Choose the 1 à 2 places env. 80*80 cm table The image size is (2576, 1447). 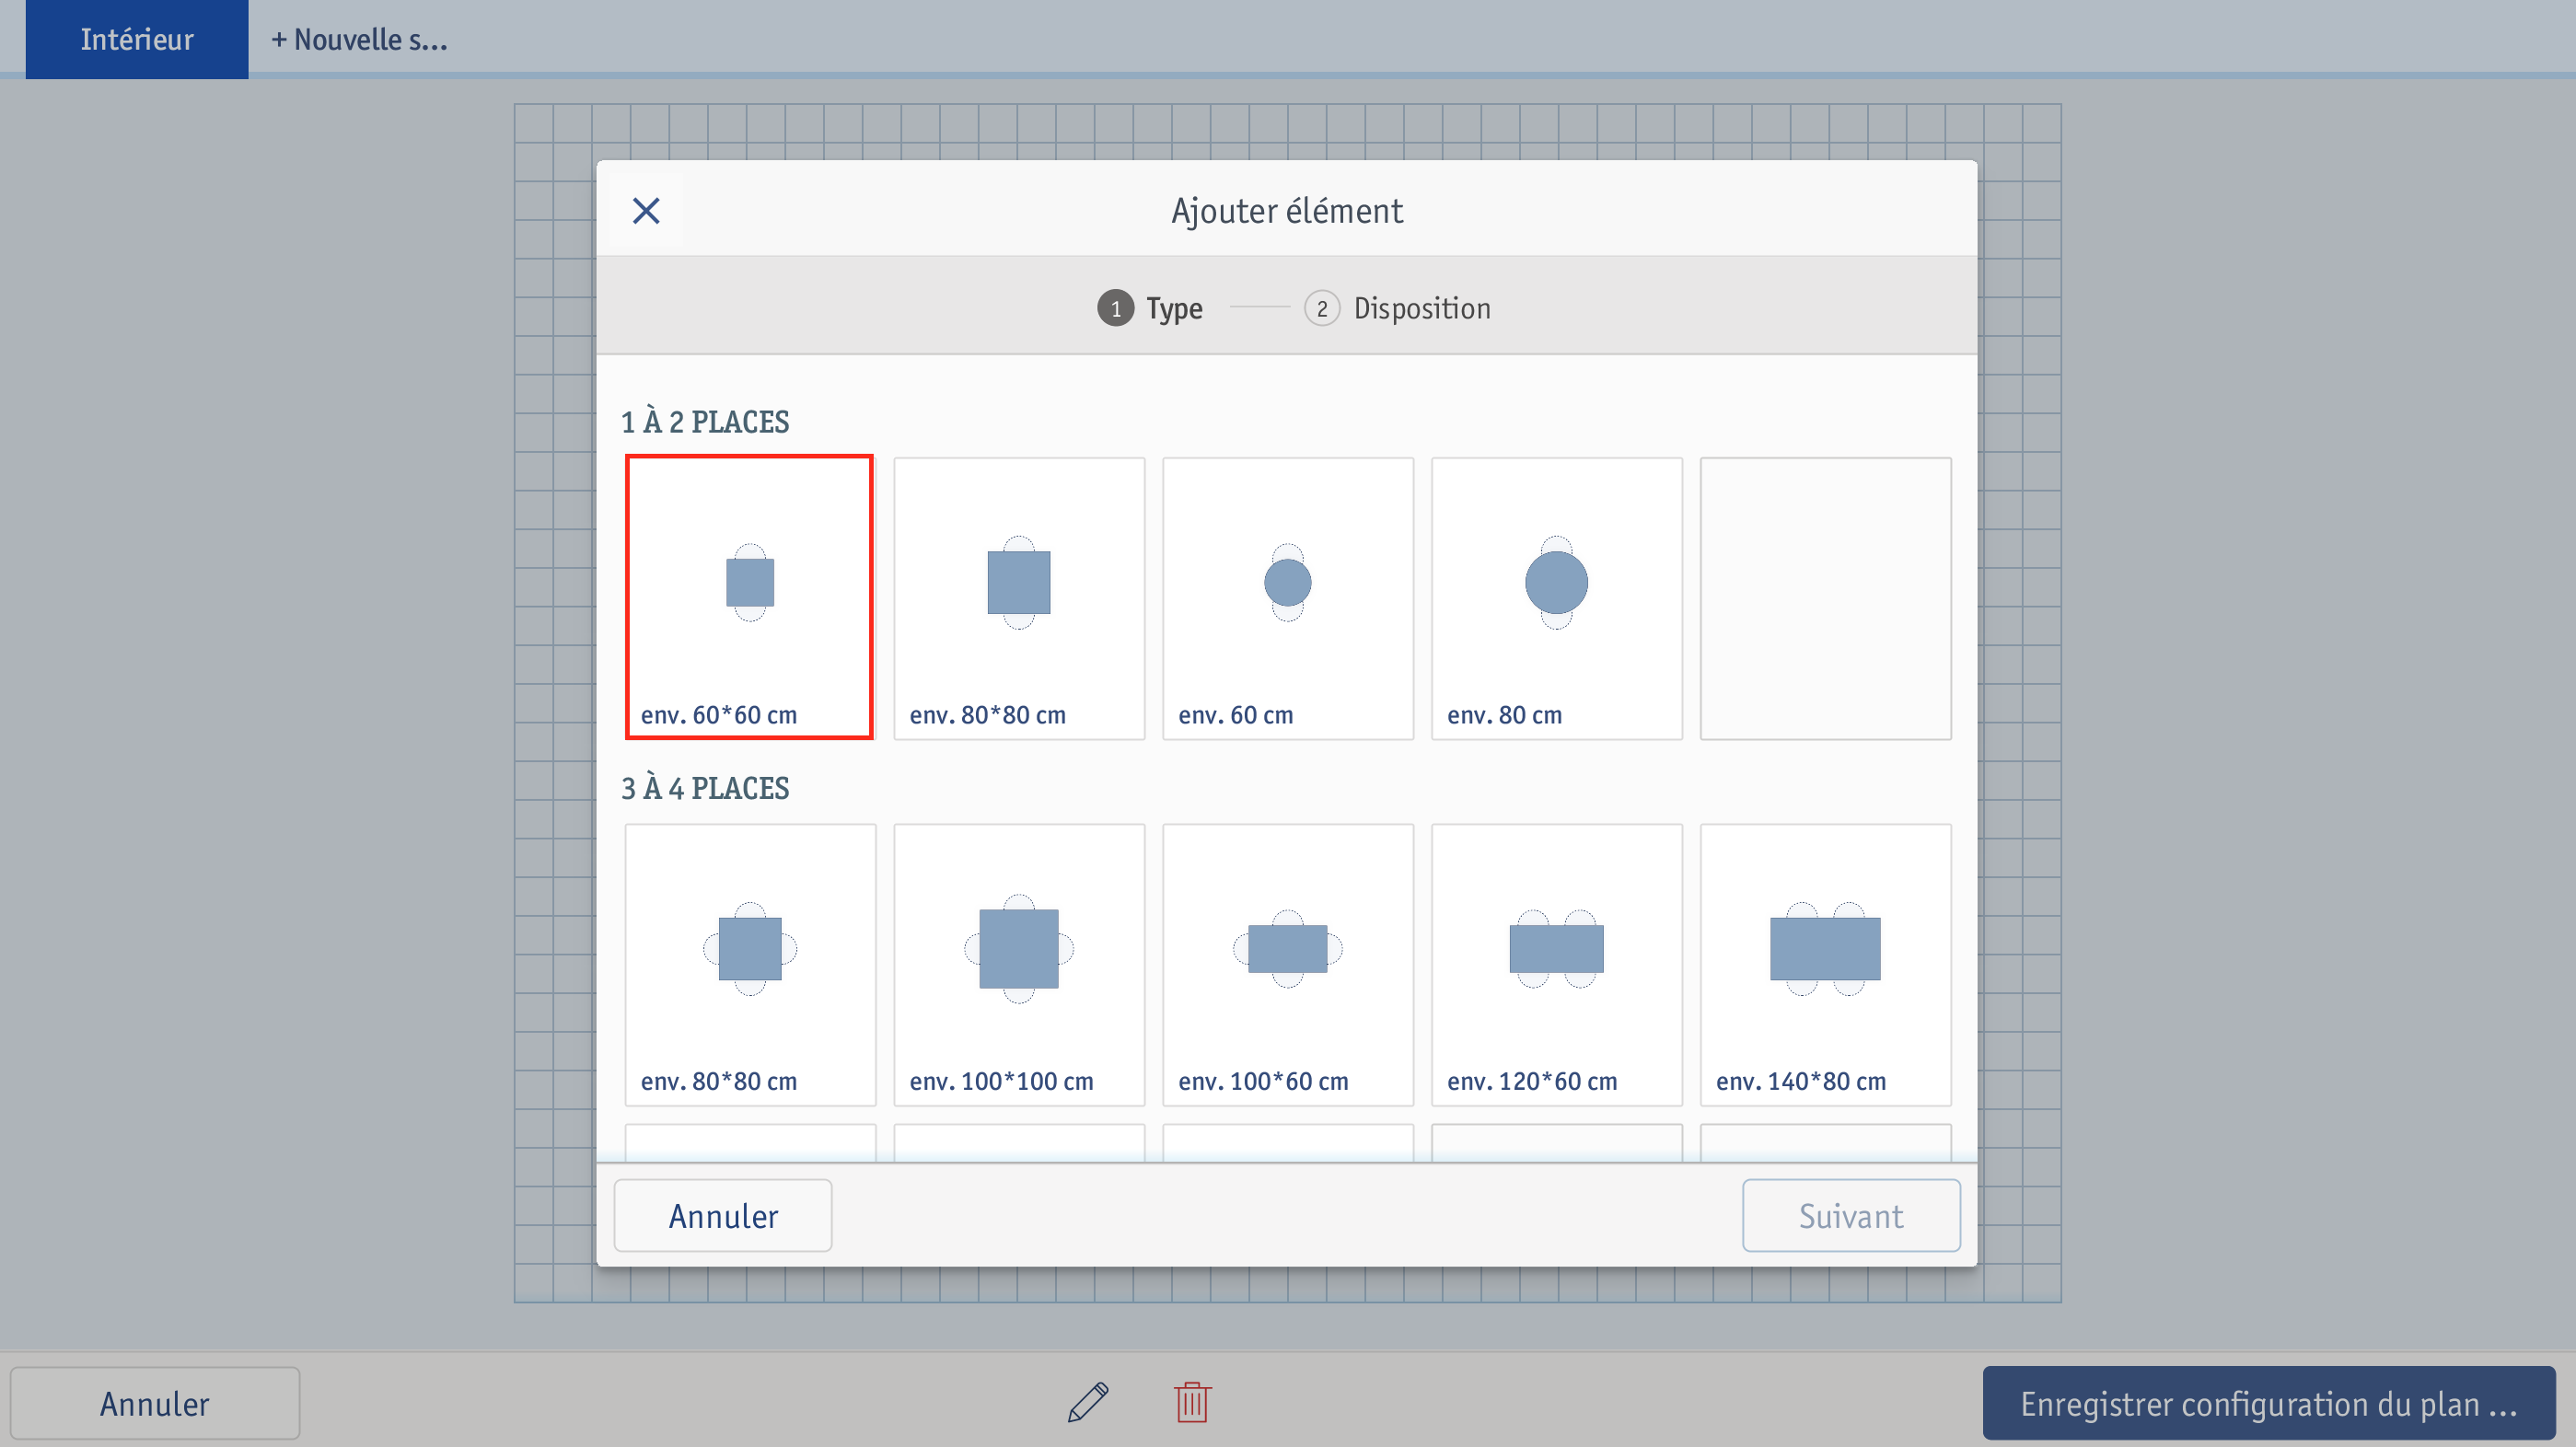click(1019, 598)
